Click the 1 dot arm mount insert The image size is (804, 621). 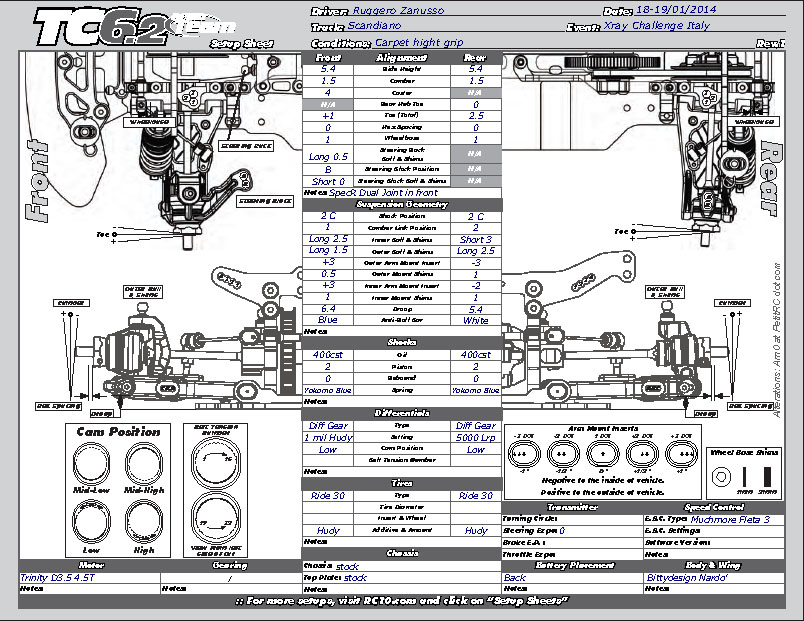602,454
